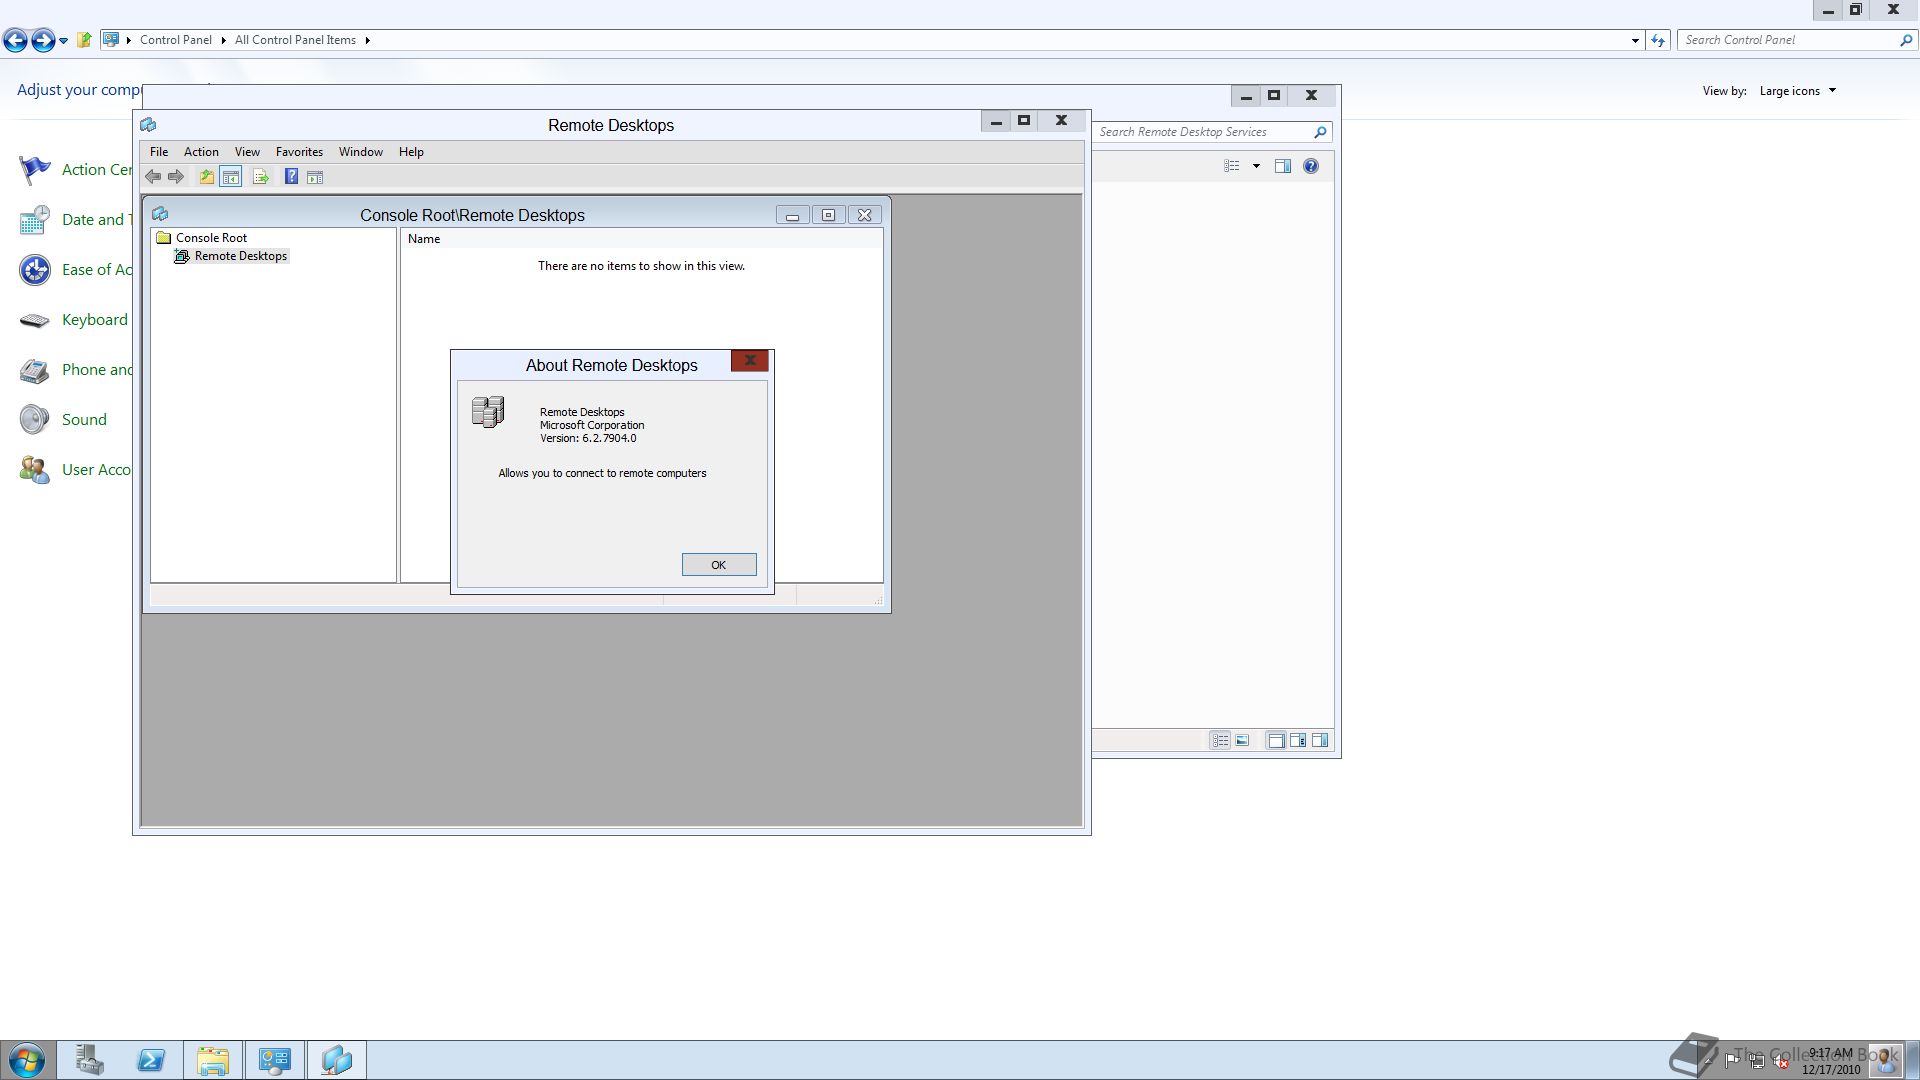Click All Control Panel Items breadcrumb
Image resolution: width=1920 pixels, height=1080 pixels.
pyautogui.click(x=295, y=40)
